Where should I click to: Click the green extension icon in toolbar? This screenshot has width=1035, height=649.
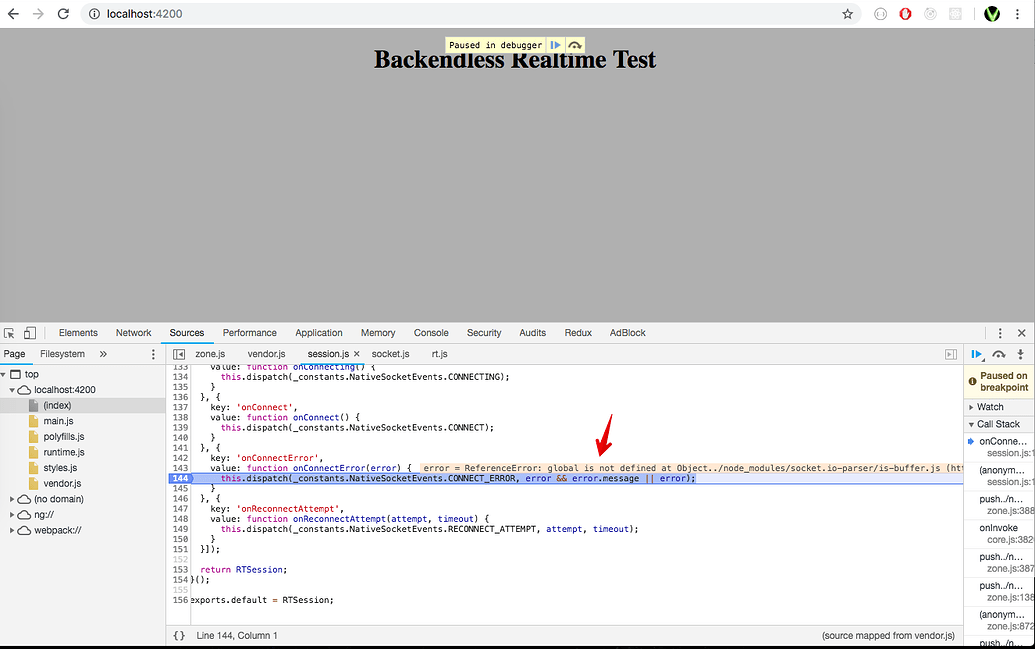point(992,14)
